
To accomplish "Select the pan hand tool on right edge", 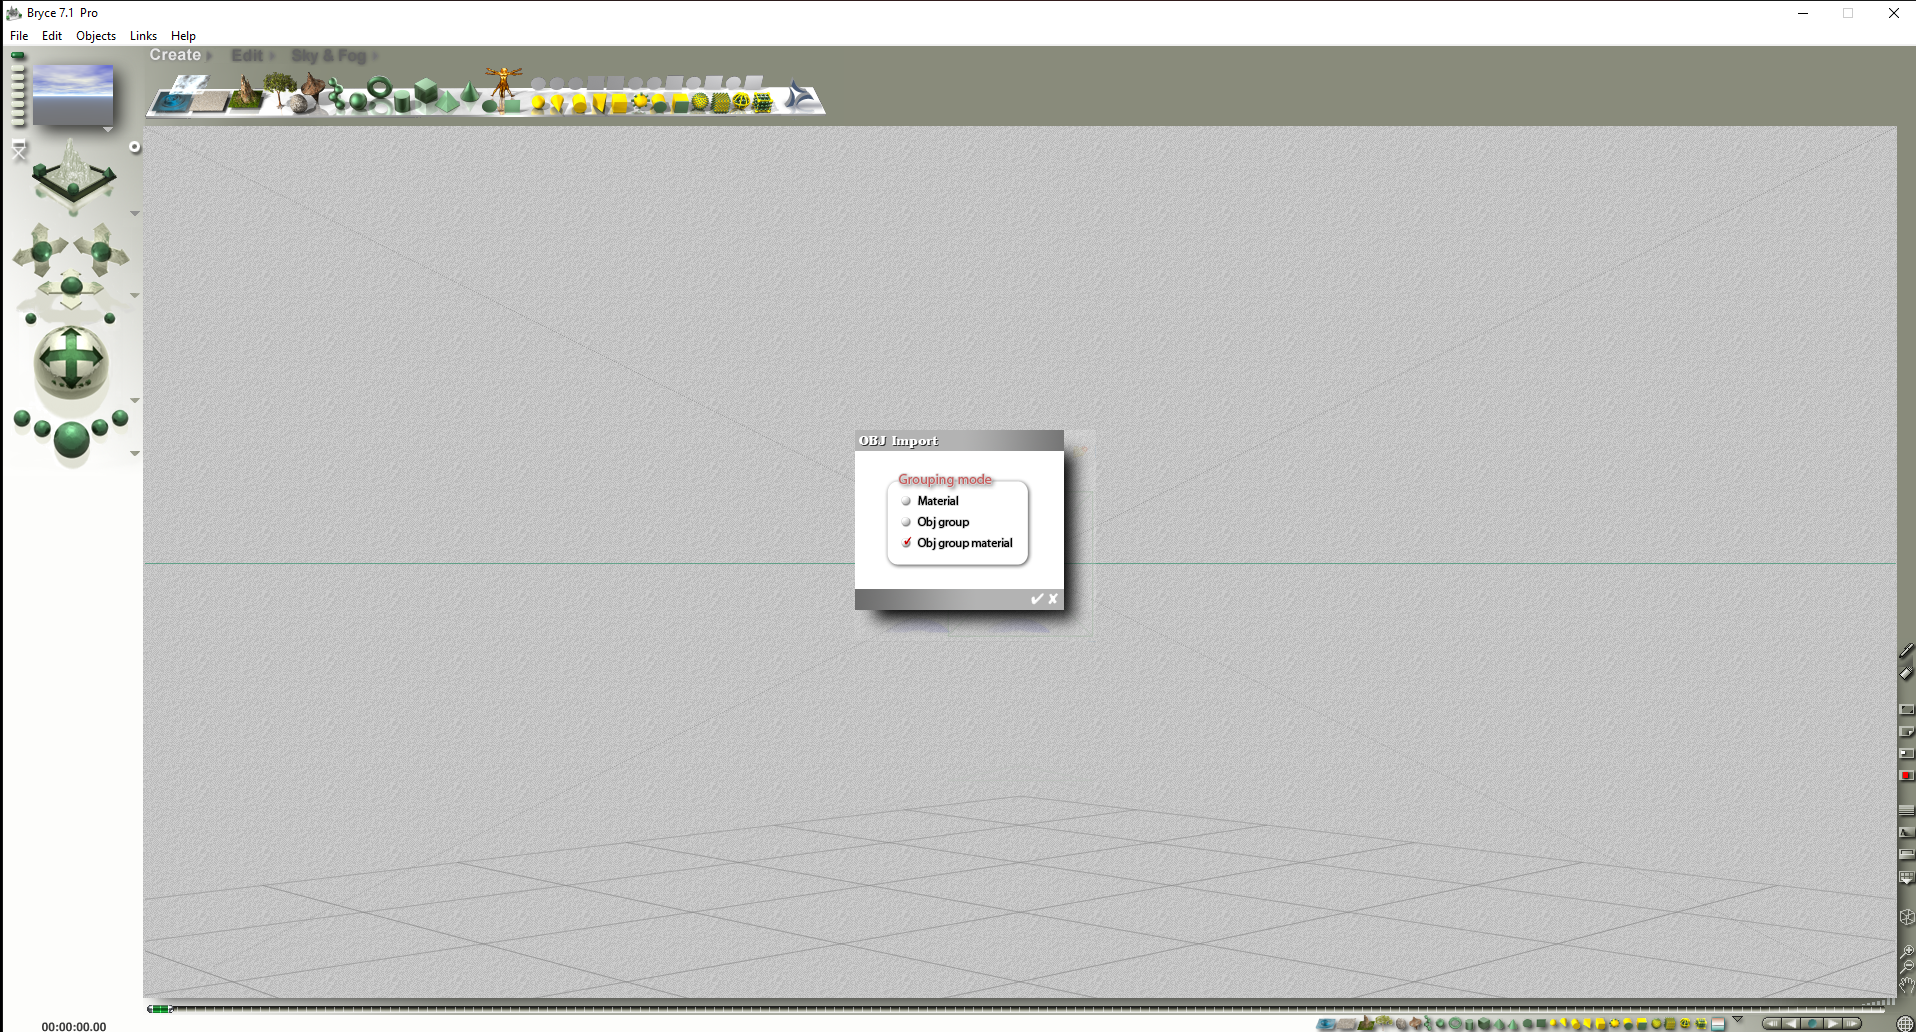I will [1907, 984].
